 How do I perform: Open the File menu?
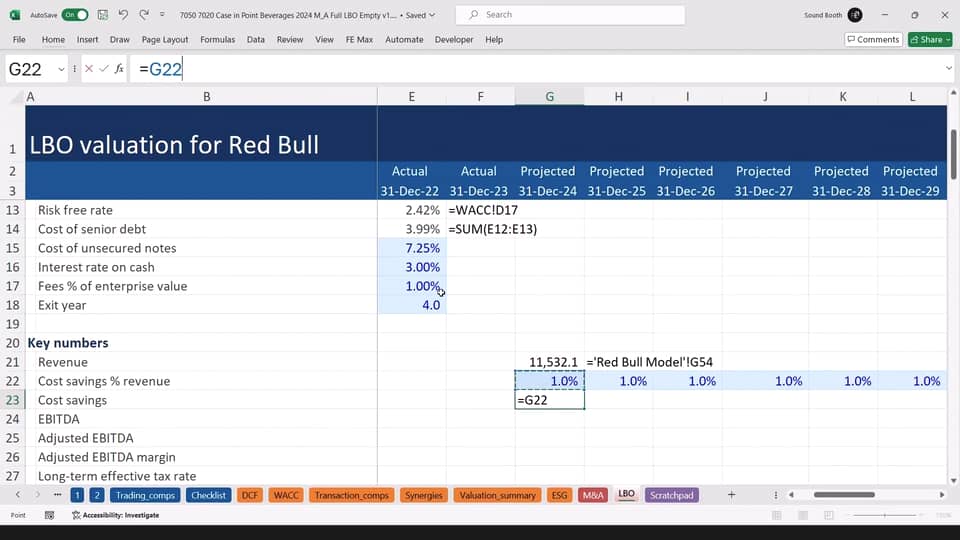coord(19,39)
